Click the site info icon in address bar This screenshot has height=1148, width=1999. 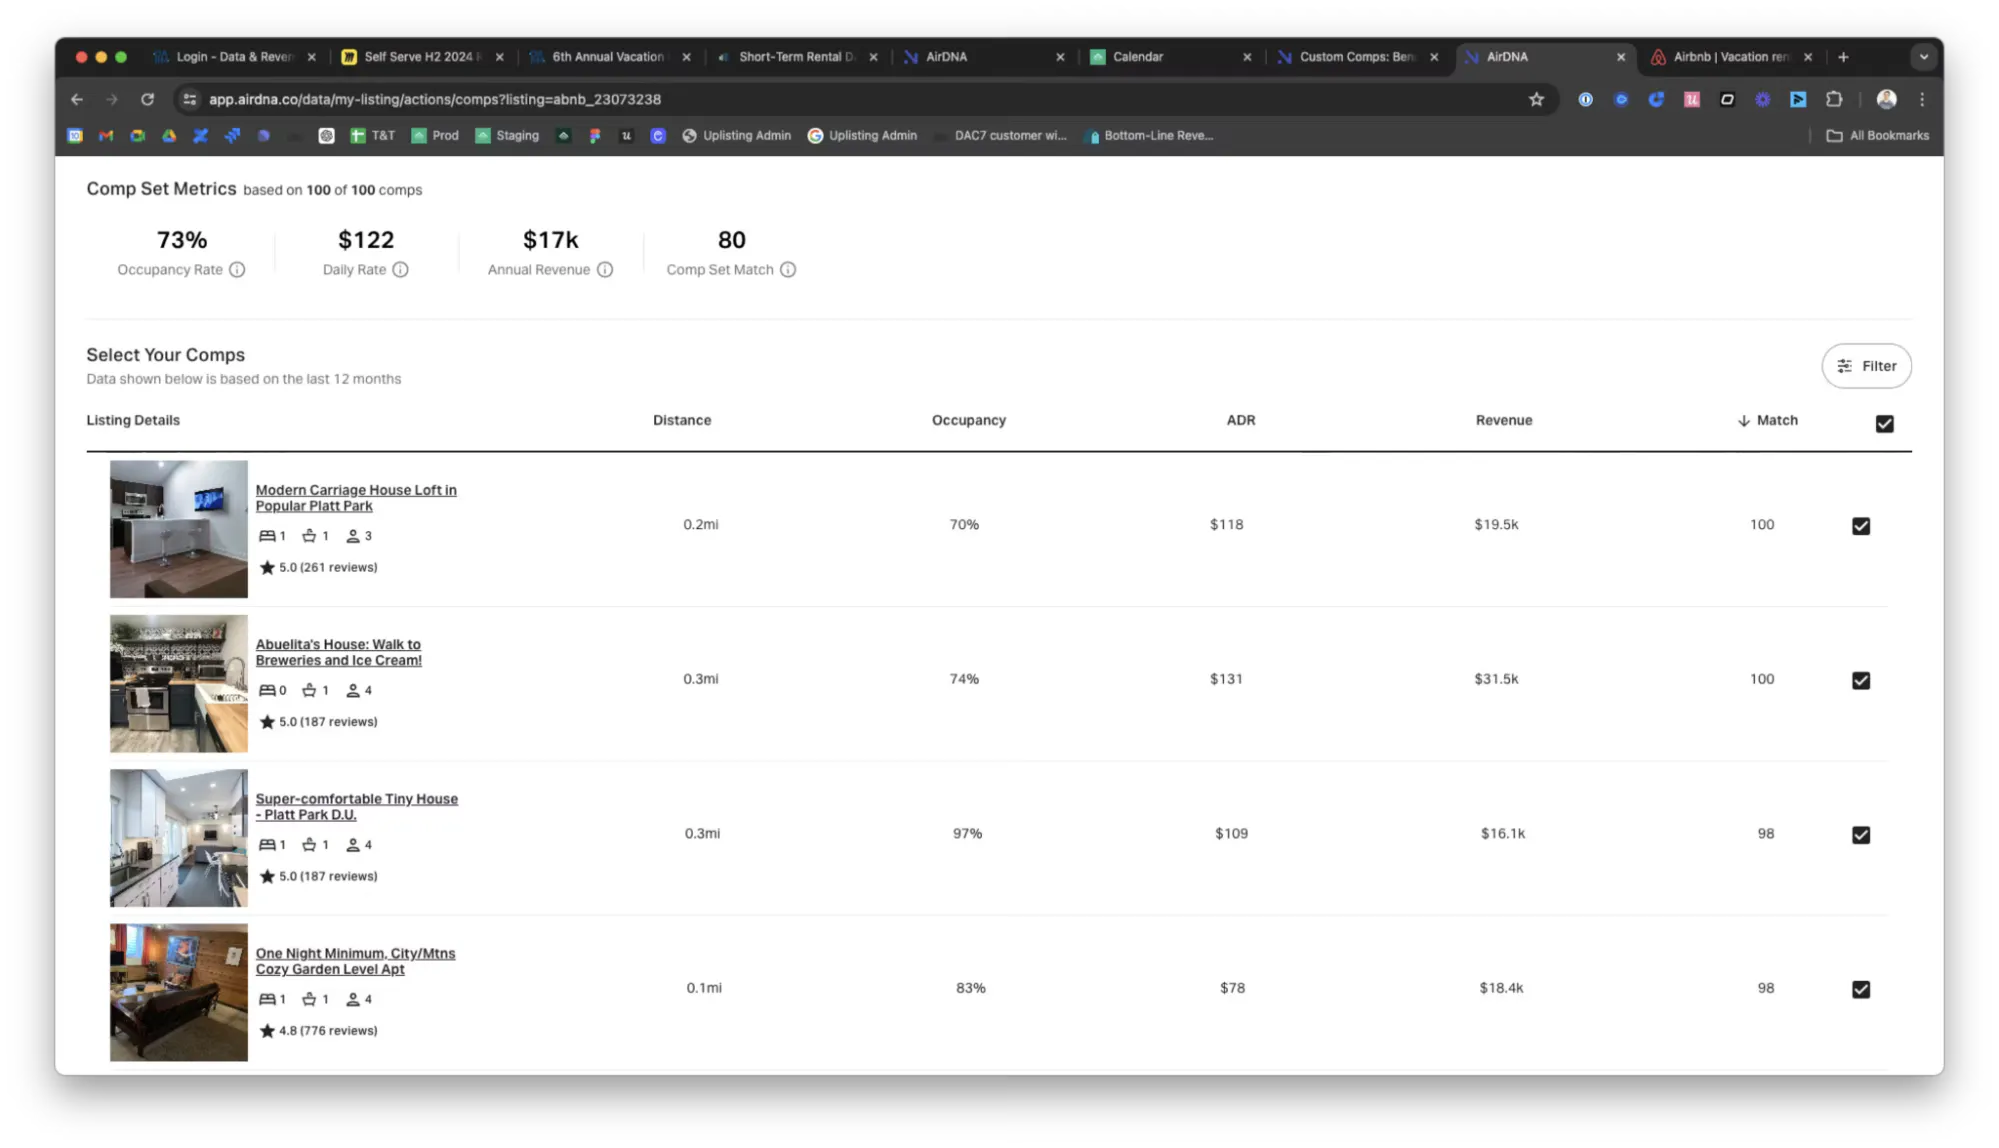coord(189,99)
